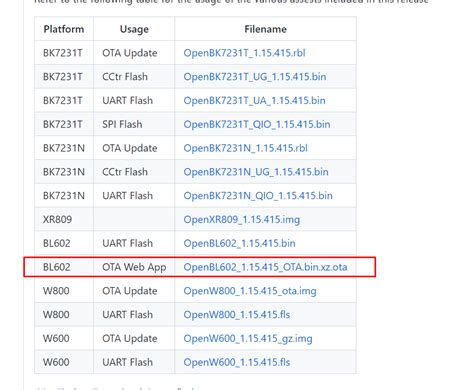The image size is (474, 390).
Task: Download OpenW800_1.15.415.fls
Action: 237,315
